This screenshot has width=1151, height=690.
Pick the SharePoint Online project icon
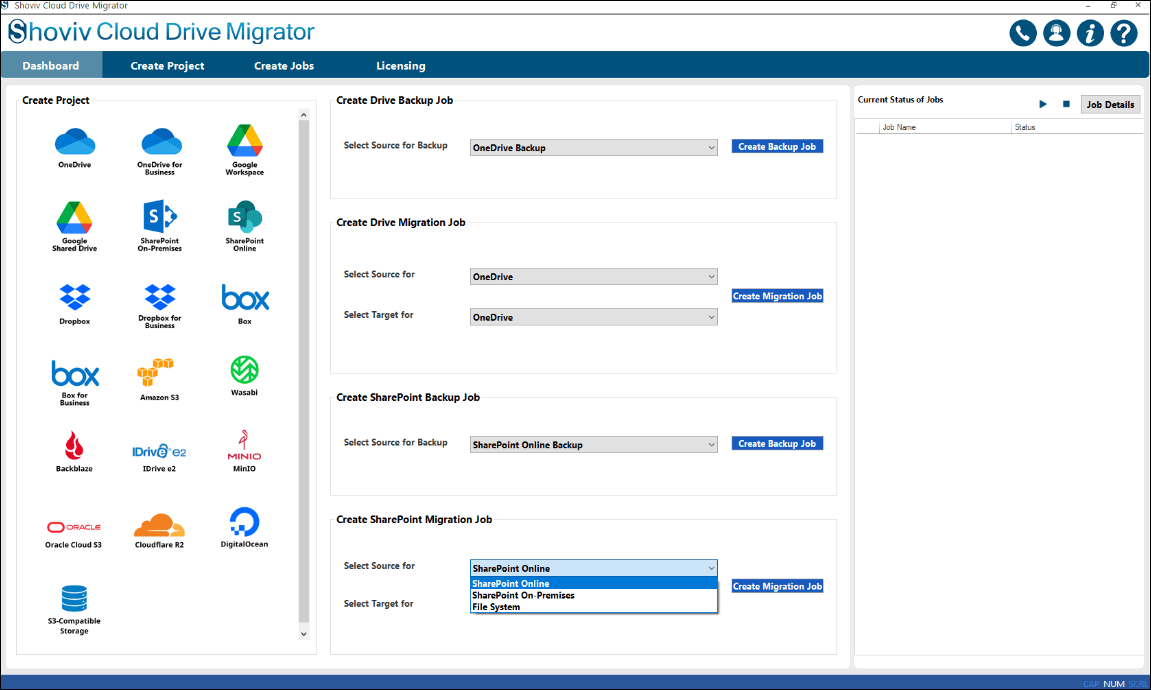tap(244, 217)
